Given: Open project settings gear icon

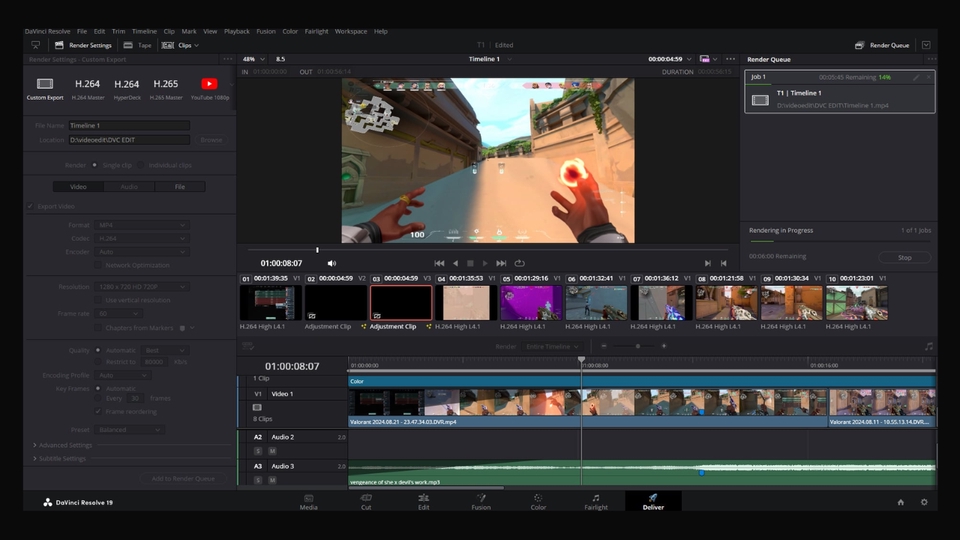Looking at the screenshot, I should [x=924, y=502].
